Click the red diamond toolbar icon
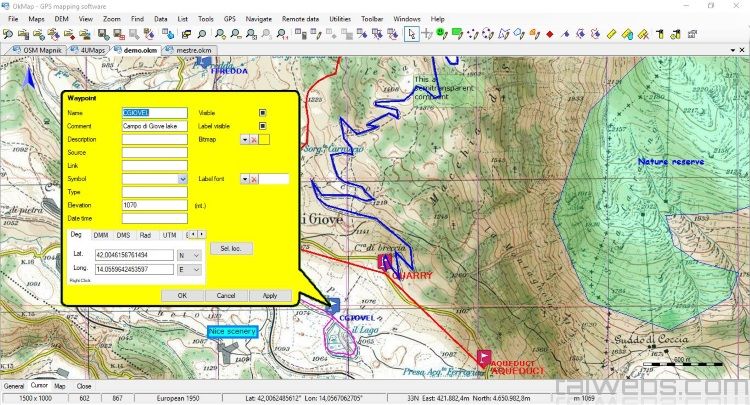Screen dimensions: 750x405 click(550, 33)
